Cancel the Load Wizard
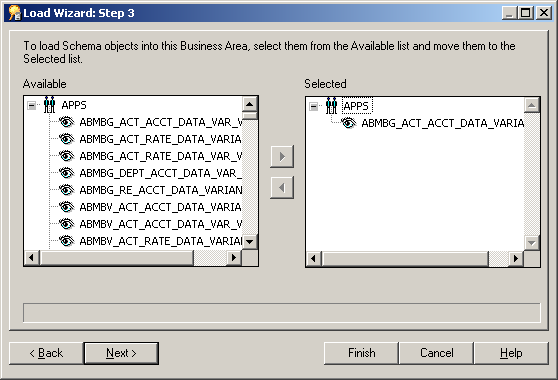The image size is (558, 380). [x=436, y=353]
